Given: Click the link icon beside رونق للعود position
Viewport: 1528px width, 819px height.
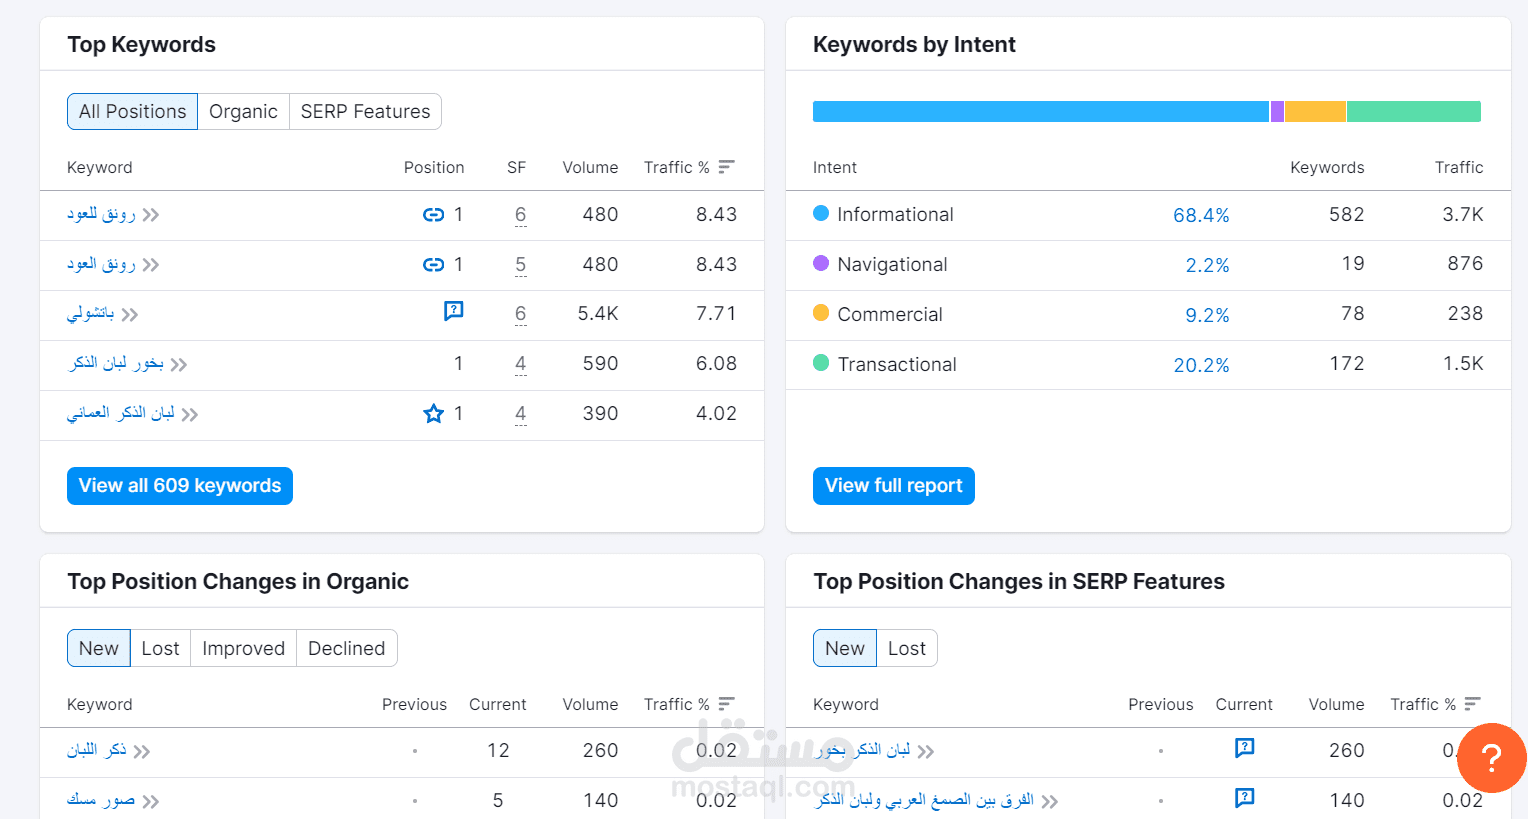Looking at the screenshot, I should tap(433, 215).
